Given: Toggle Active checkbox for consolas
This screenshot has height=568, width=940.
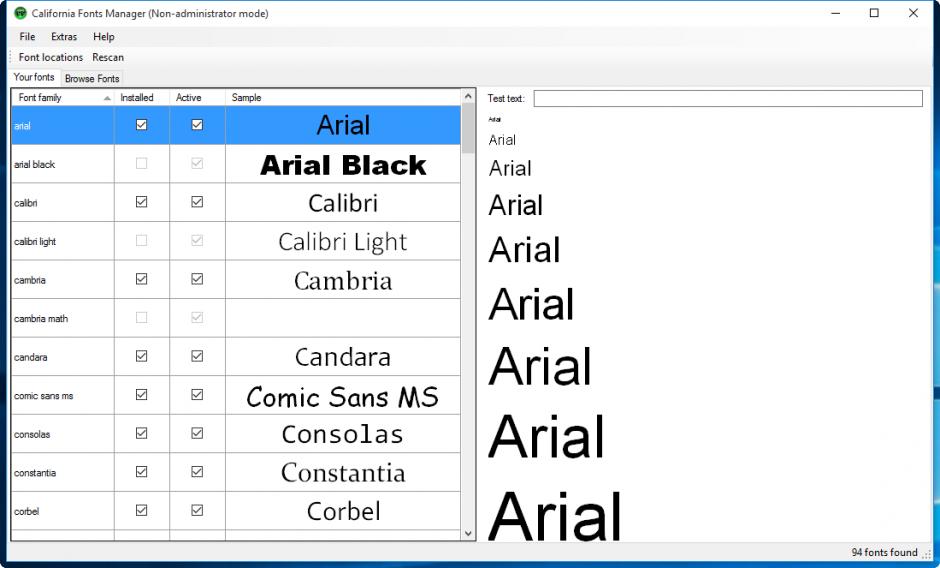Looking at the screenshot, I should [x=197, y=433].
